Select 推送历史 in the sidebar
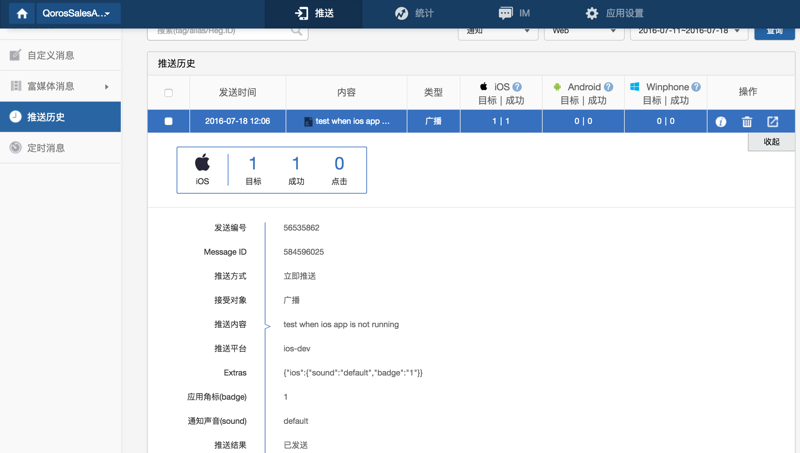The width and height of the screenshot is (800, 453). [x=60, y=117]
